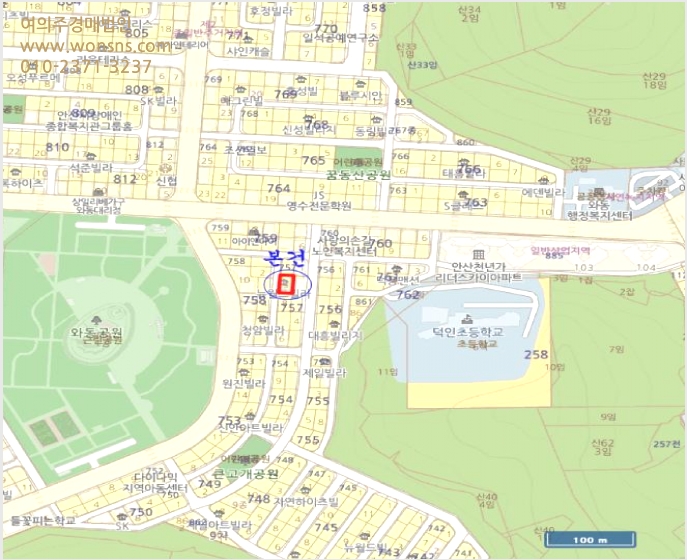Click the building icon above 대흥빌리지
The image size is (687, 560).
pyautogui.click(x=334, y=324)
